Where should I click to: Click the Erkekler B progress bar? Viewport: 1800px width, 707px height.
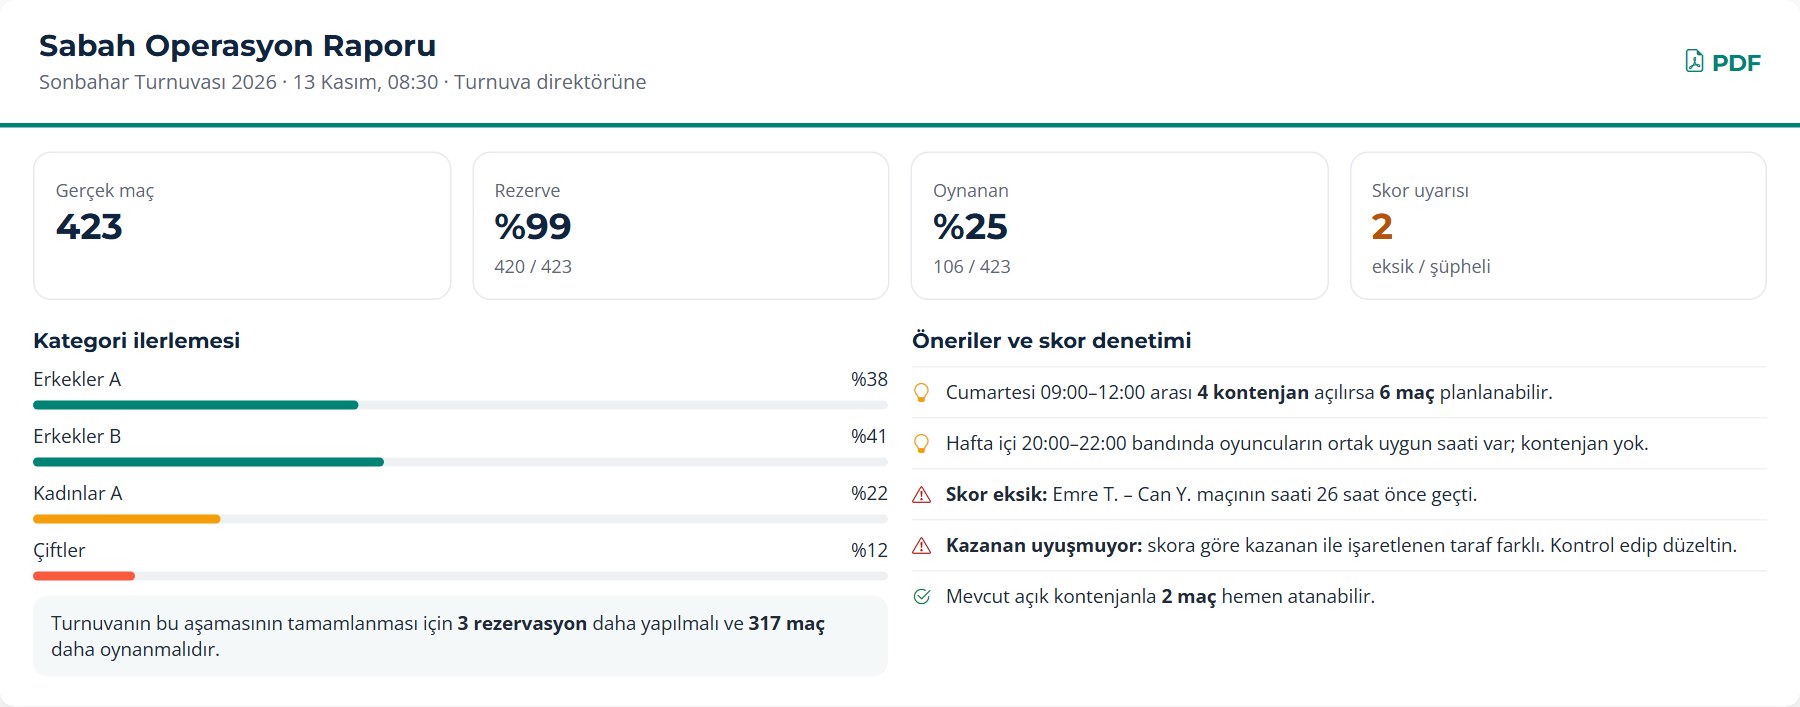(460, 462)
